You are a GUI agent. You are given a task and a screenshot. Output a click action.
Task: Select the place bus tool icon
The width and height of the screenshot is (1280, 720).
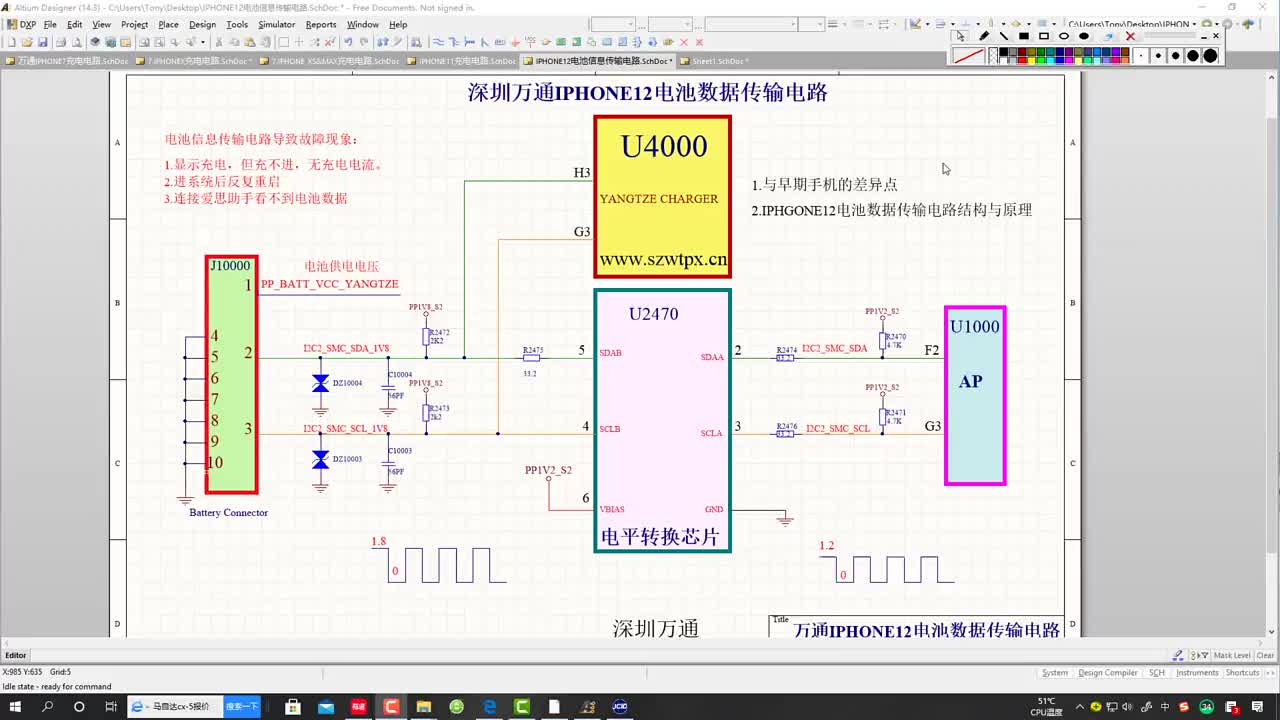pos(454,42)
